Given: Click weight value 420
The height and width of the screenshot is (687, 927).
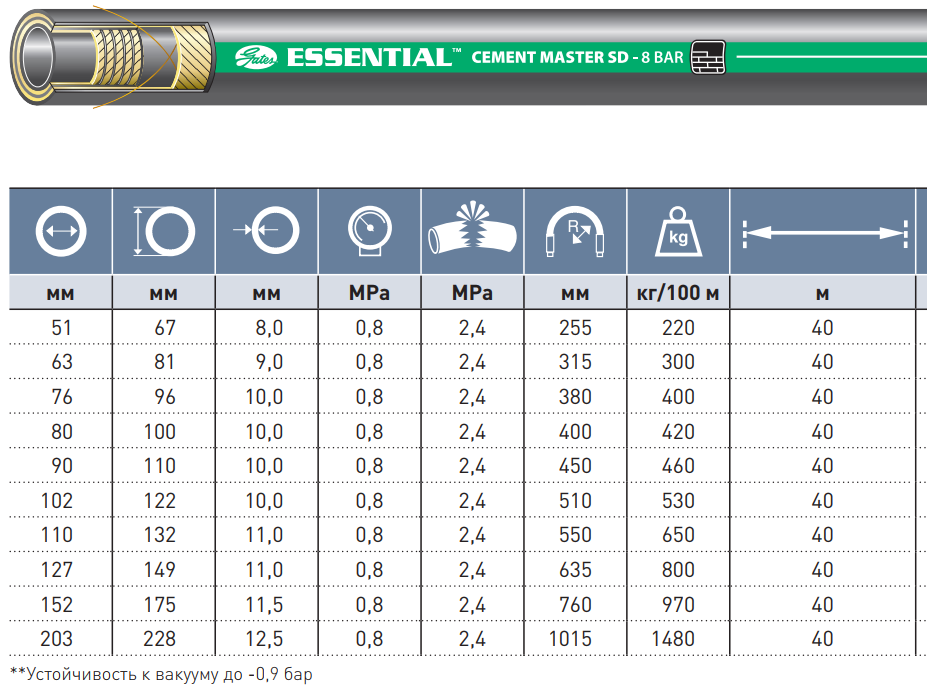Looking at the screenshot, I should [678, 432].
